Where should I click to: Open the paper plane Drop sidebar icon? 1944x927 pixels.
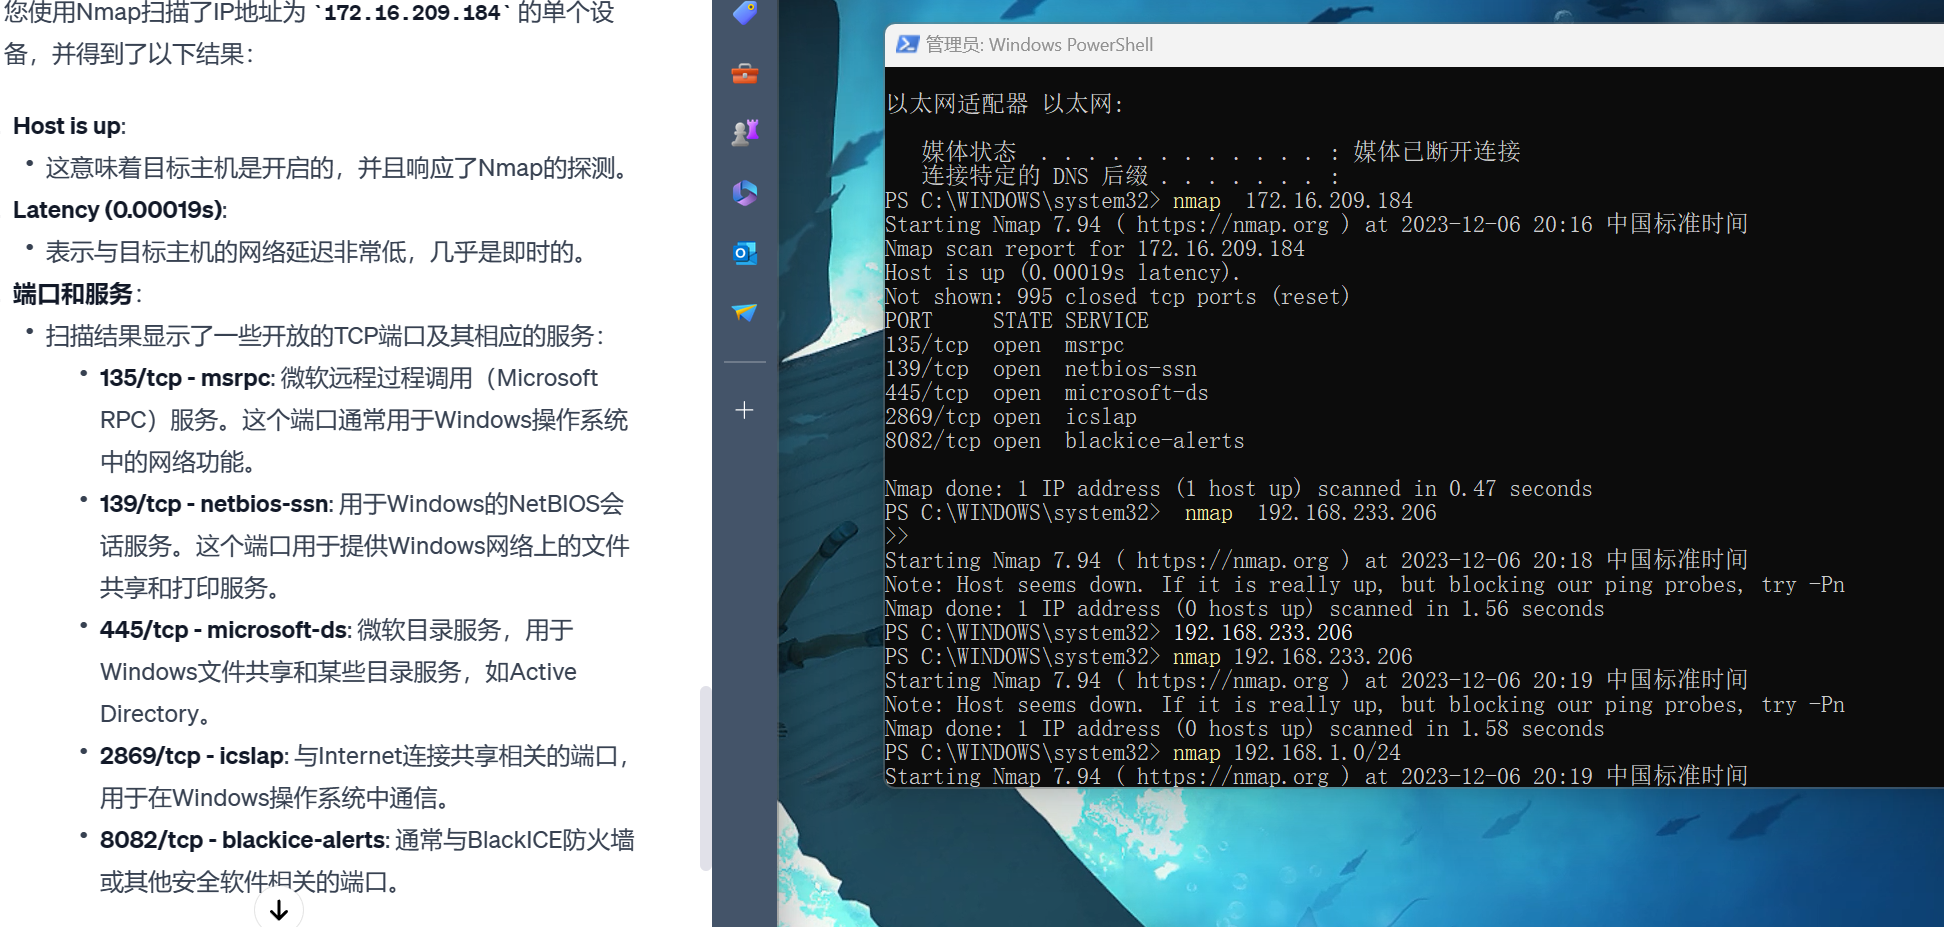click(745, 313)
